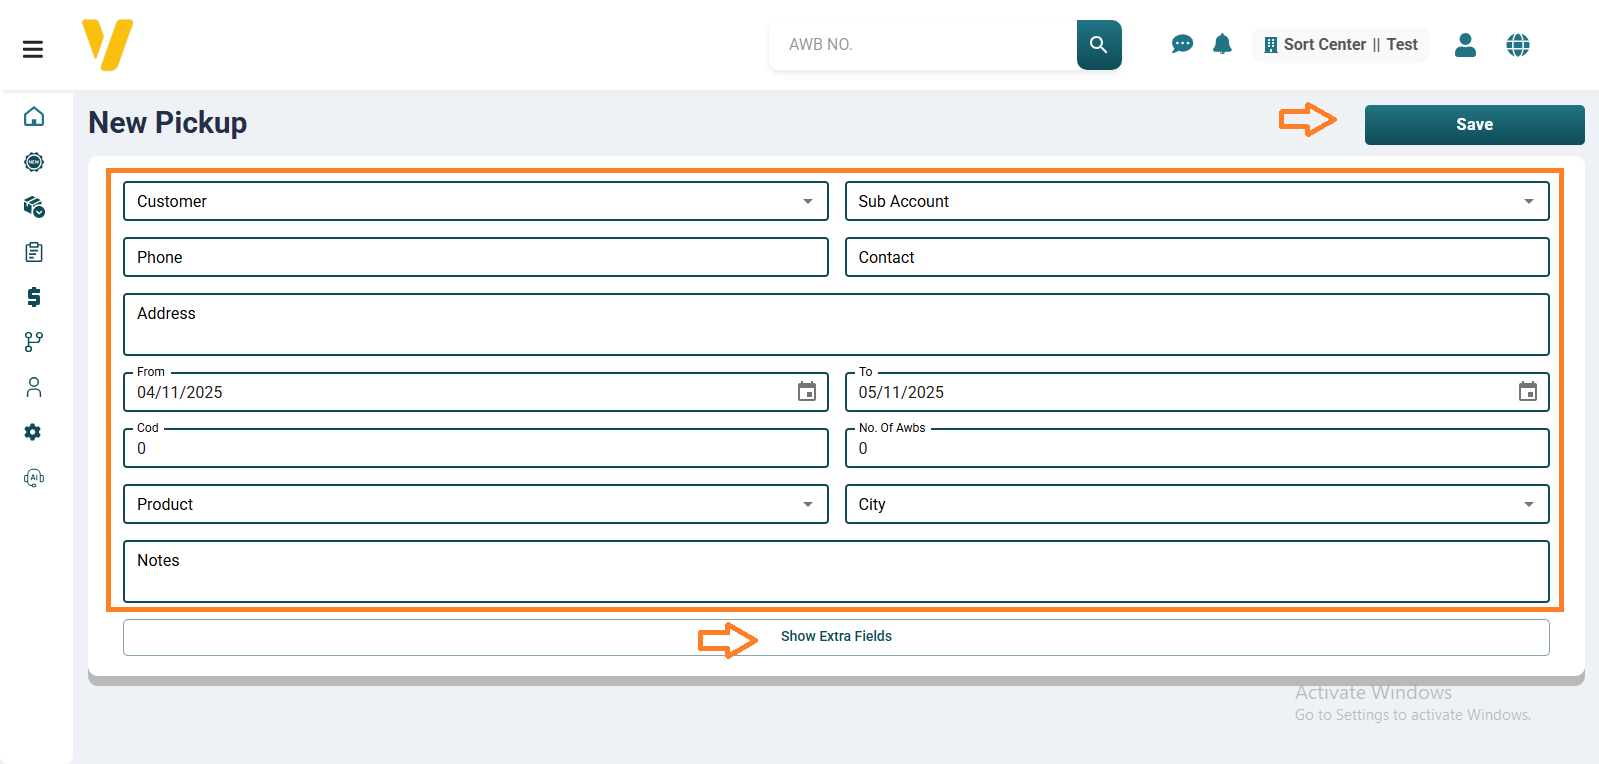Open the clipboard sidebar icon
This screenshot has width=1599, height=764.
(x=34, y=252)
